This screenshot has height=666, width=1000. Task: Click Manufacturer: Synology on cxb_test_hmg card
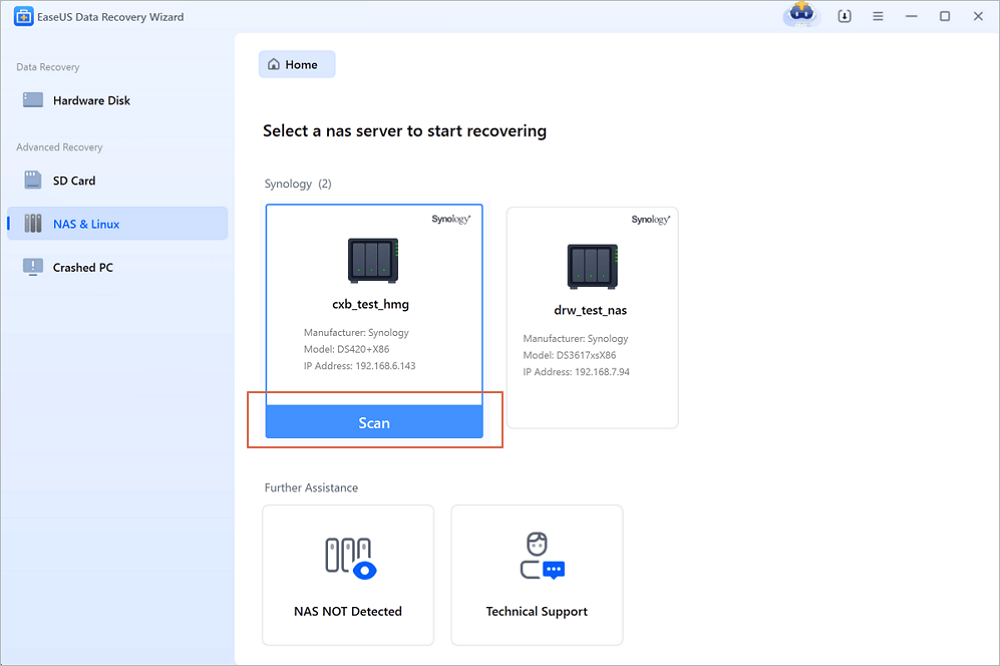pyautogui.click(x=357, y=333)
